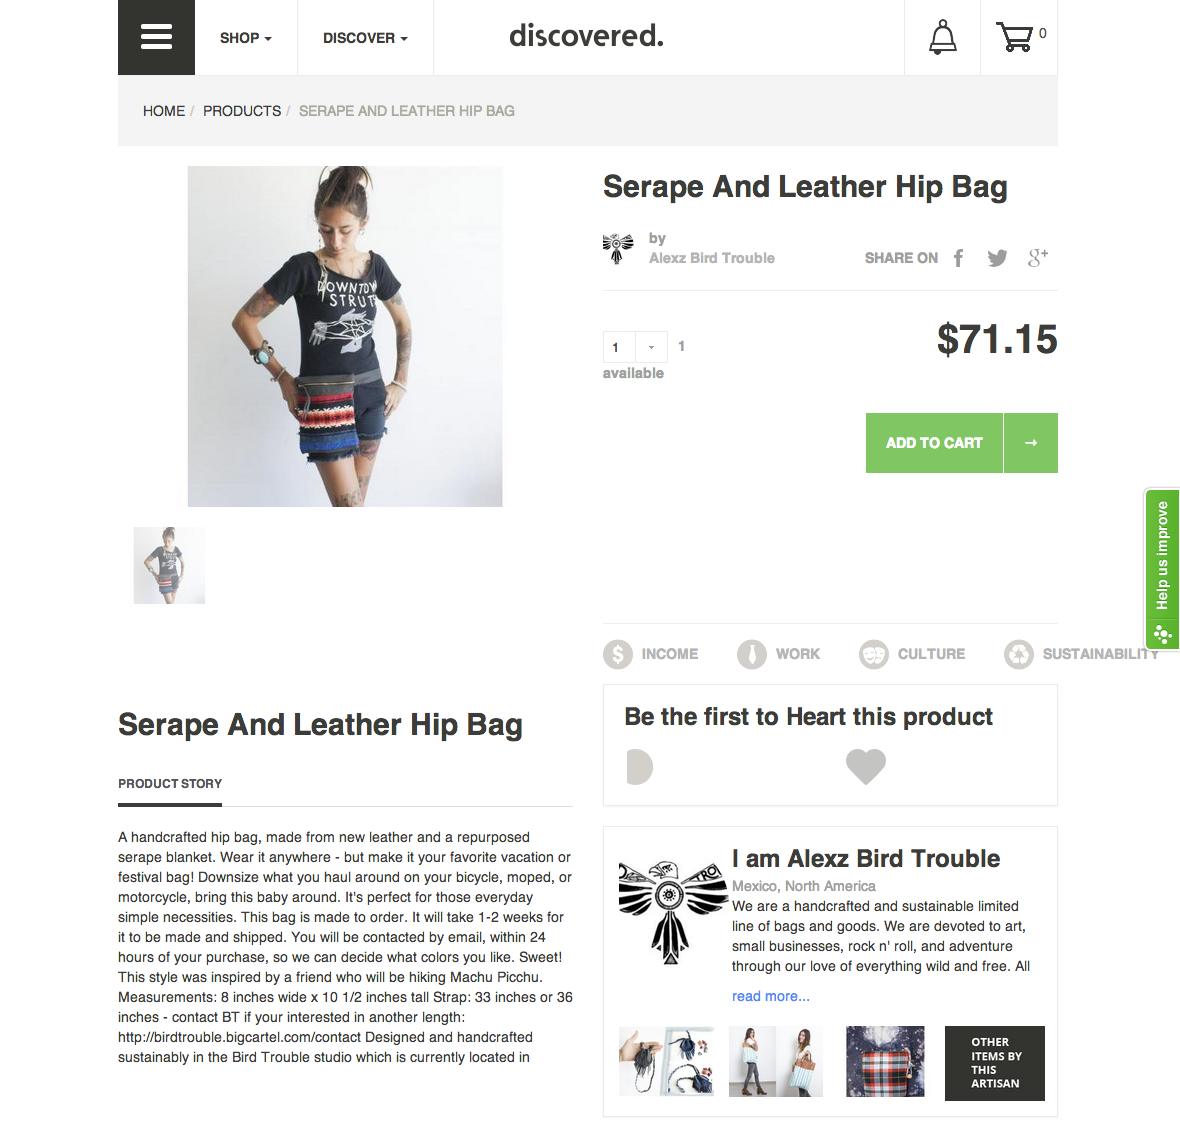Share on Twitter icon
This screenshot has height=1135, width=1180.
(x=997, y=258)
